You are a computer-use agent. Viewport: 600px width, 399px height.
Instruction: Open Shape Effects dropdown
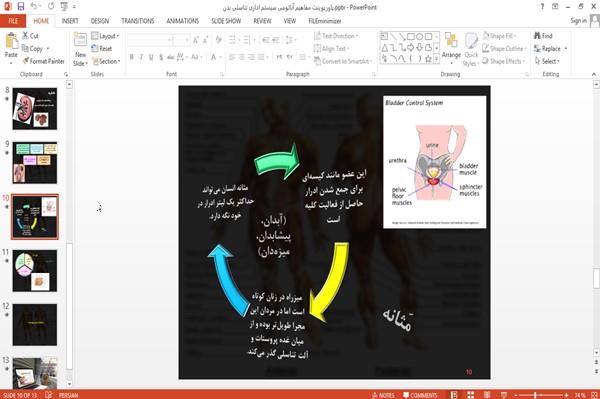pos(504,61)
